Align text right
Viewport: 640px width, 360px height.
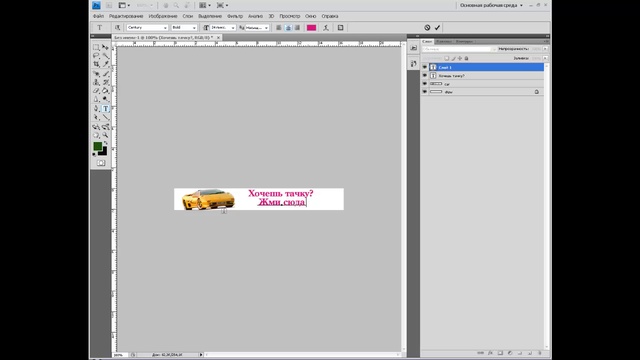(298, 28)
